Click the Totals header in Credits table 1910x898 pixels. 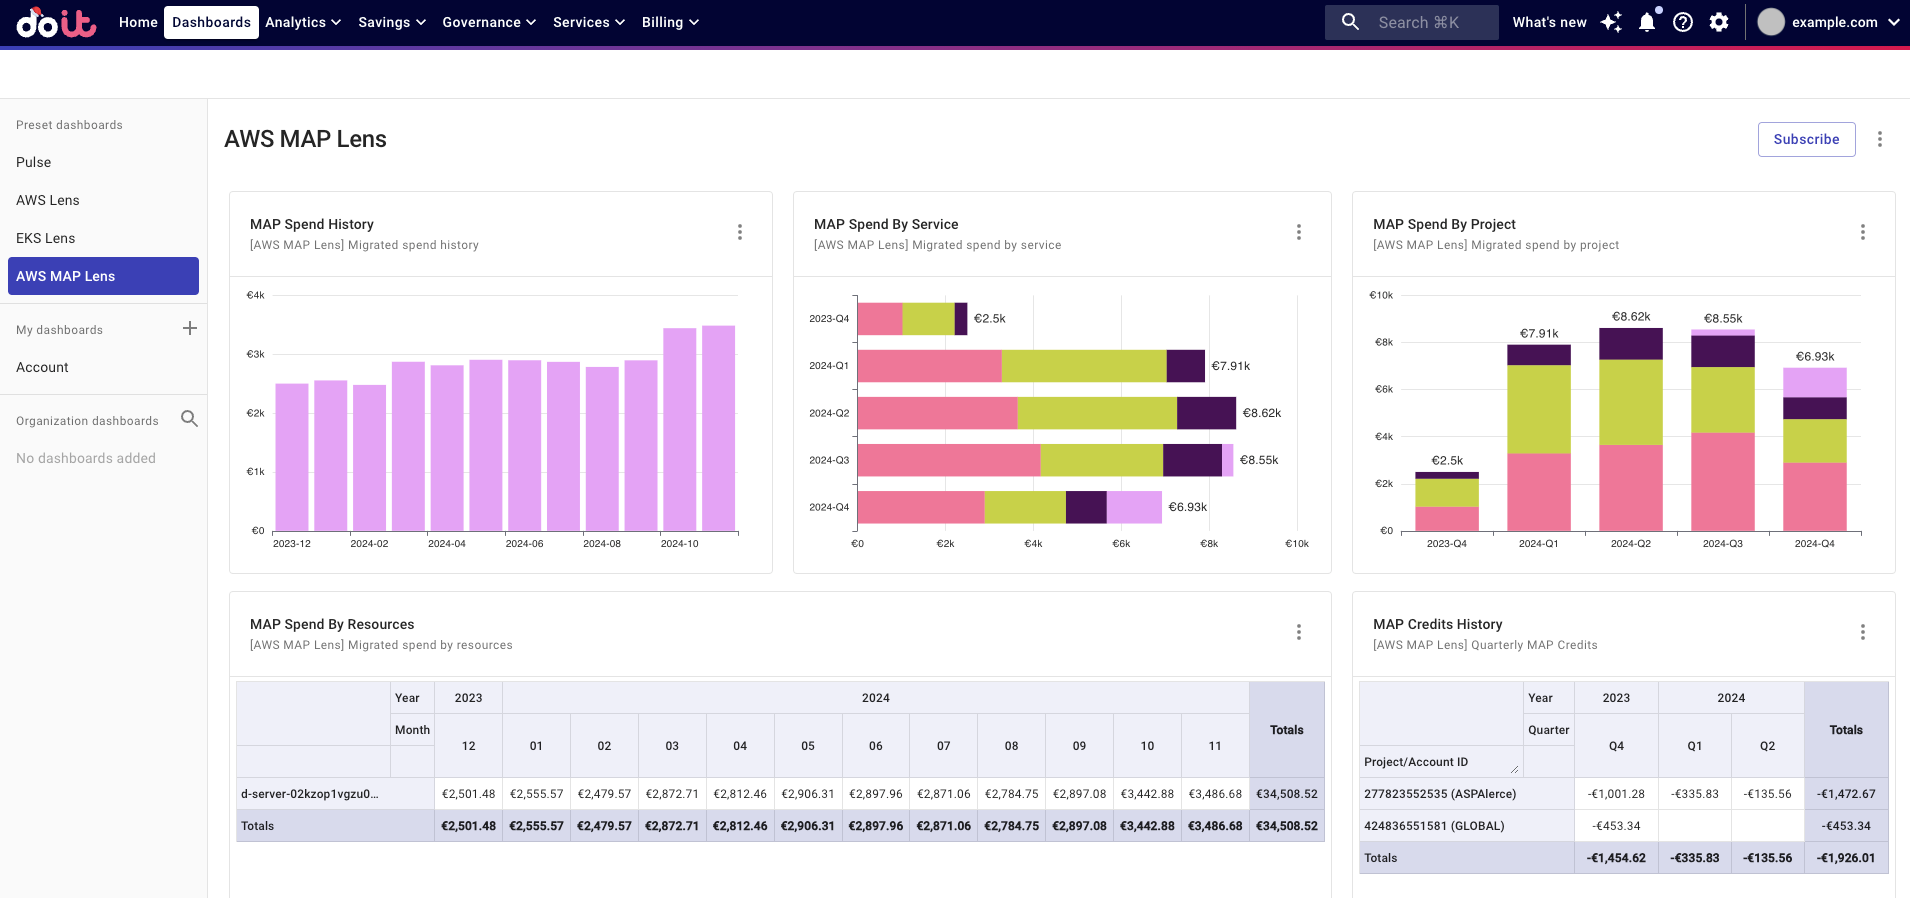(x=1846, y=730)
